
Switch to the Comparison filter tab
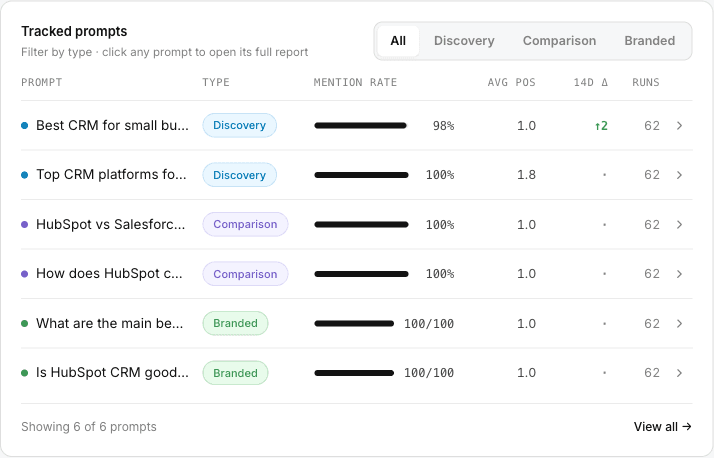coord(559,41)
